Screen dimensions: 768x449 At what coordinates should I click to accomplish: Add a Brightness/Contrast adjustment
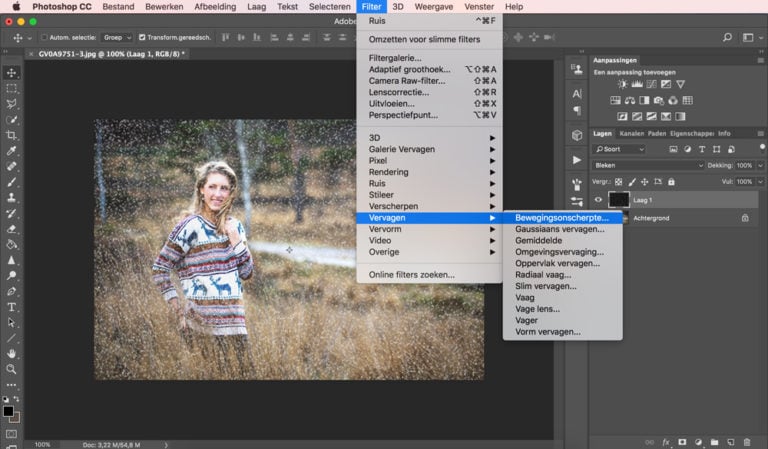pyautogui.click(x=622, y=84)
